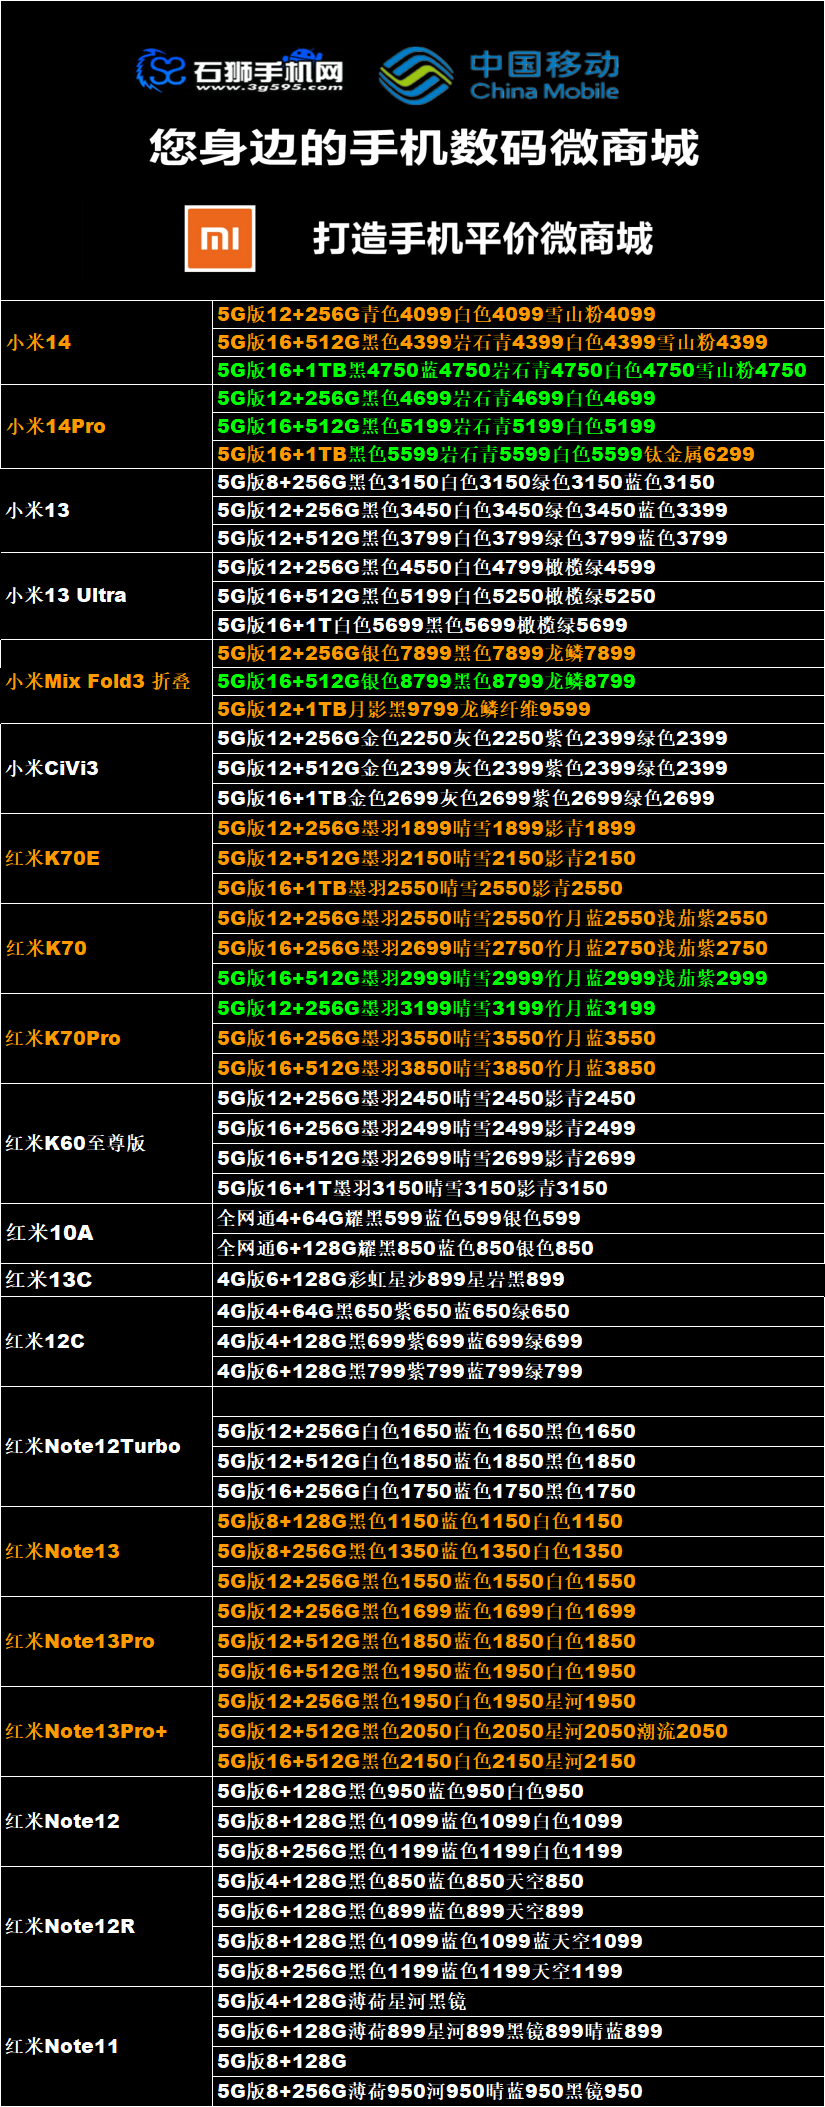Select the "红米Note11" model cell
Screen dimensions: 825x2107
pos(106,2046)
